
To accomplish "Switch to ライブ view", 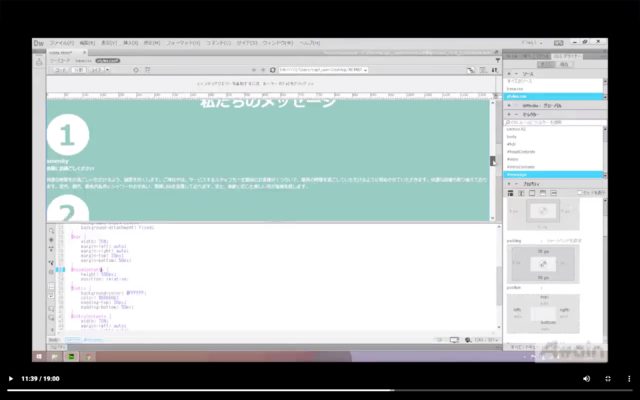I will [x=97, y=70].
